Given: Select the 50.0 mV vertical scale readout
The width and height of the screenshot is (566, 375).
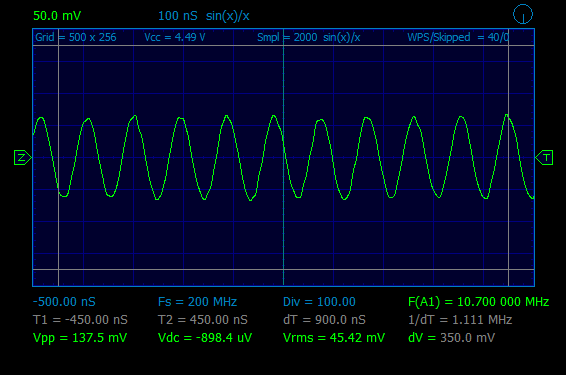Looking at the screenshot, I should 57,16.
